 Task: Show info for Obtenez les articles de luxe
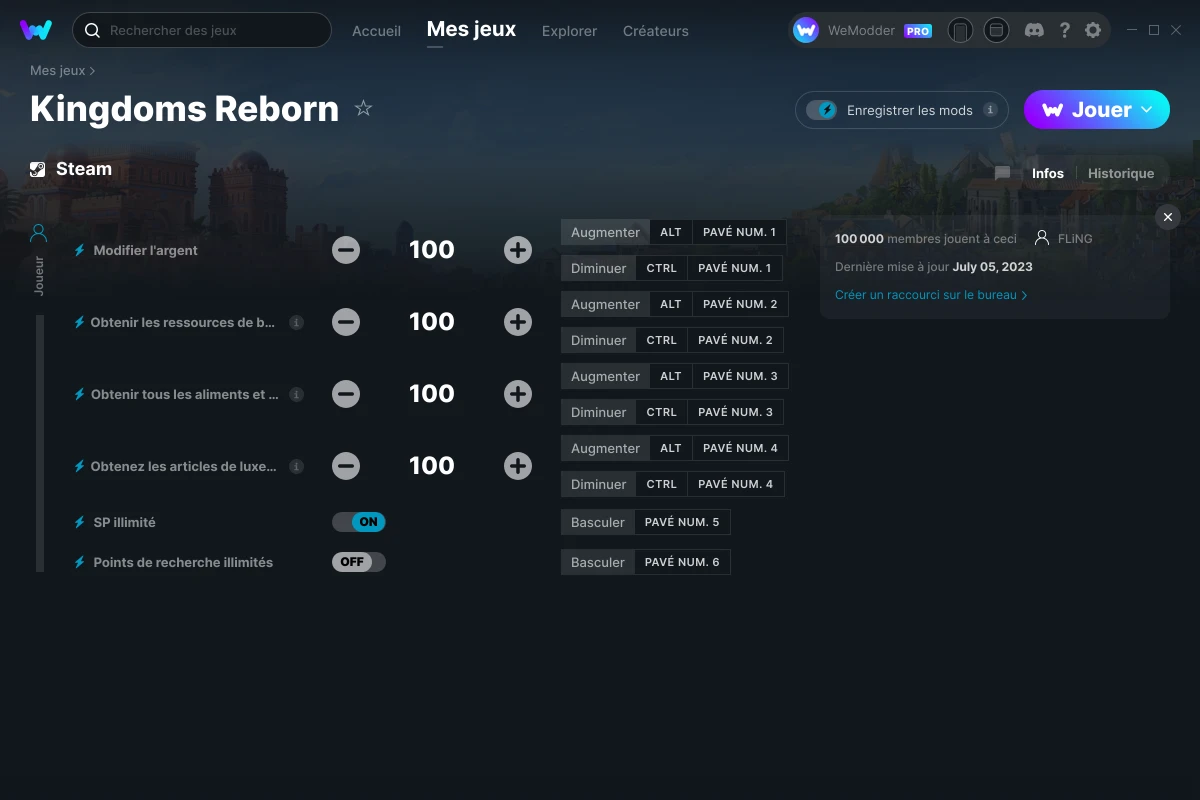(x=296, y=467)
